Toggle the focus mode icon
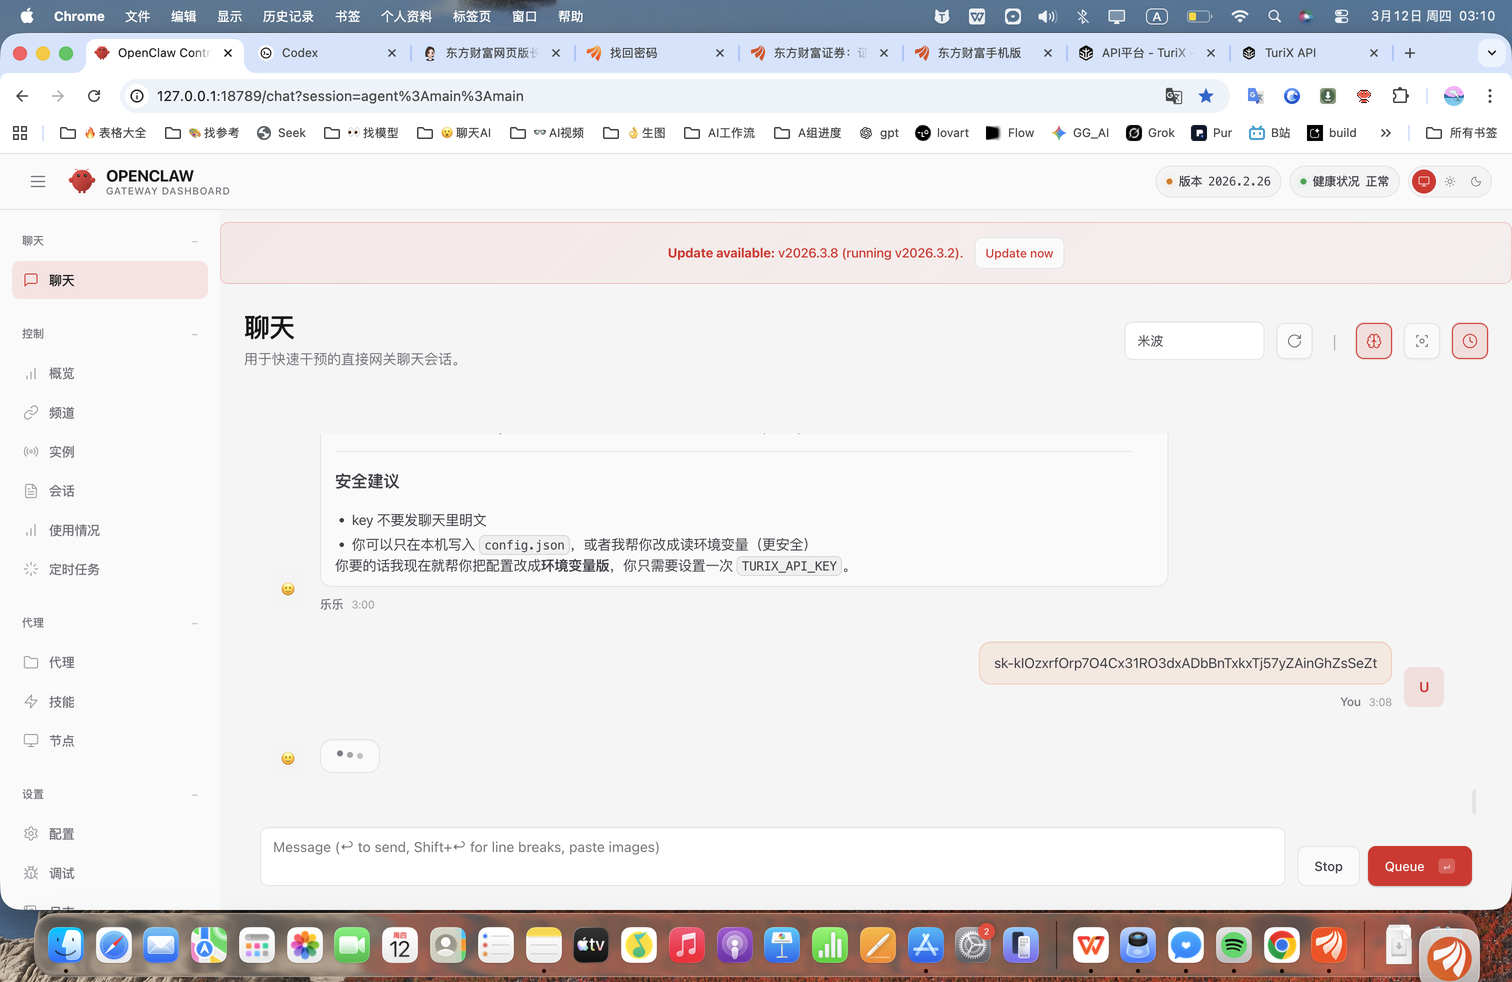 (x=1421, y=341)
